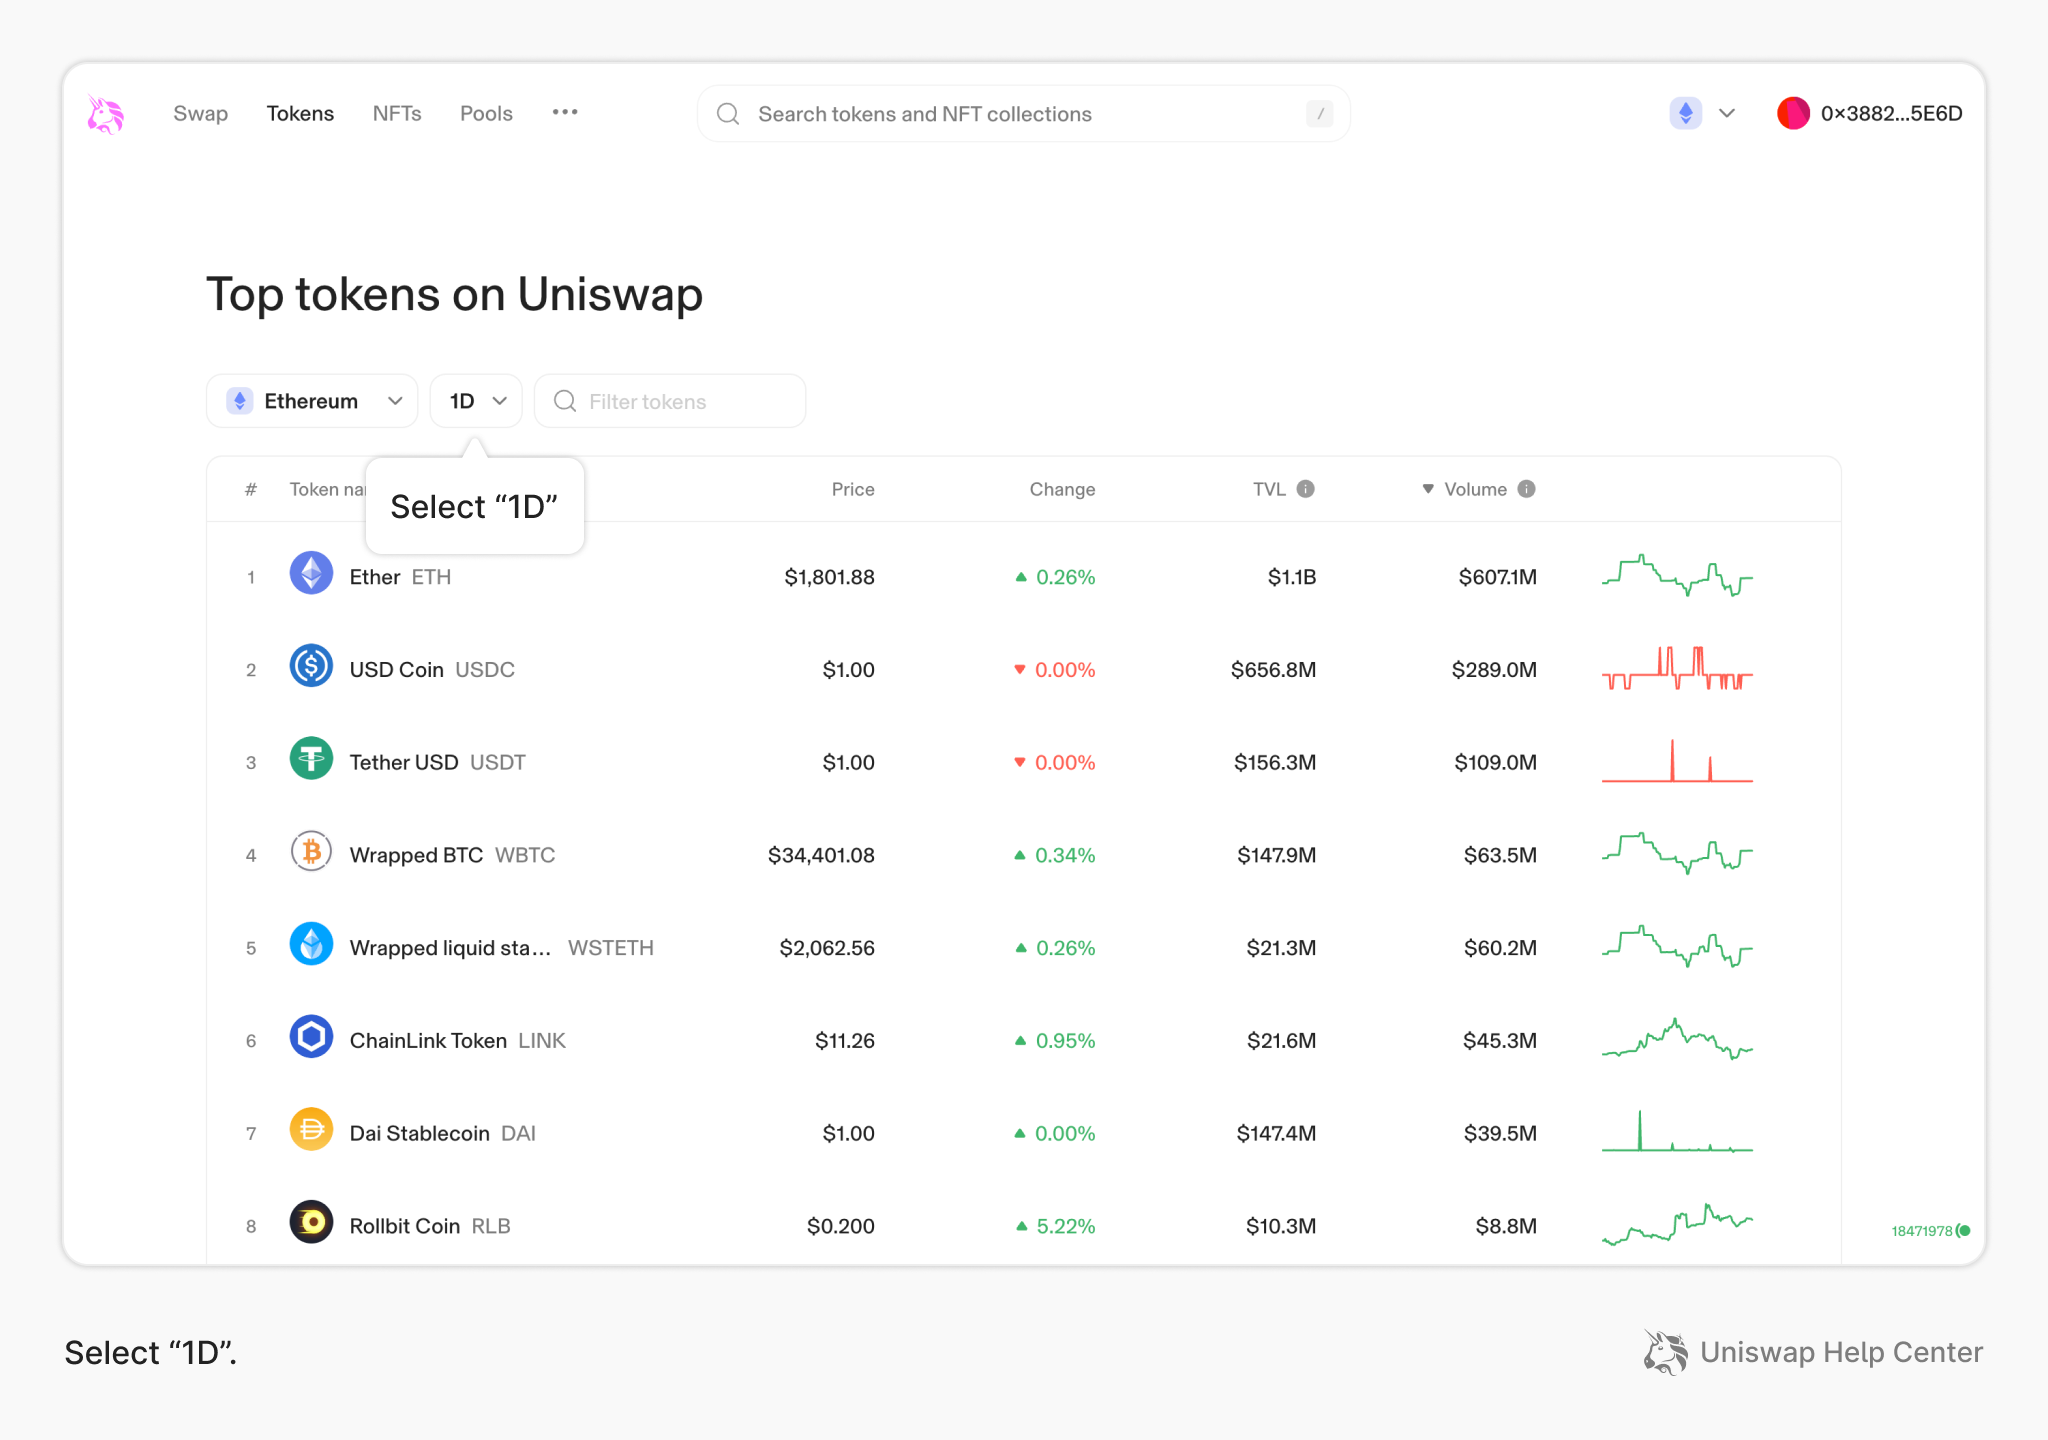Click the Tether USD token icon
Viewport: 2048px width, 1440px height.
[x=311, y=758]
